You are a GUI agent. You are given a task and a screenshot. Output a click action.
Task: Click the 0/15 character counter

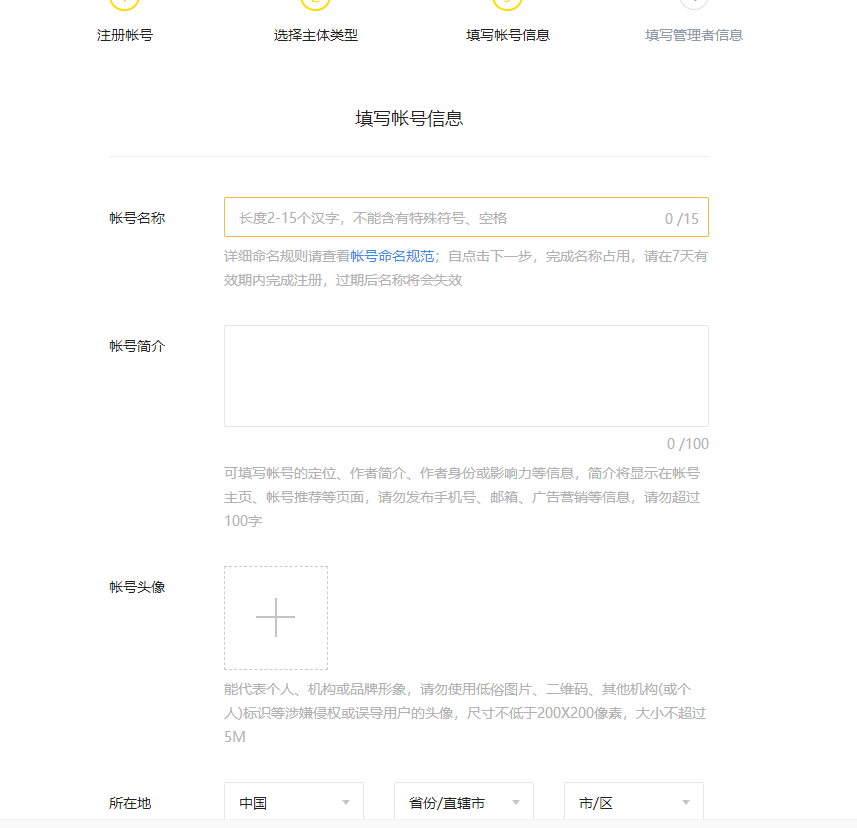coord(682,219)
